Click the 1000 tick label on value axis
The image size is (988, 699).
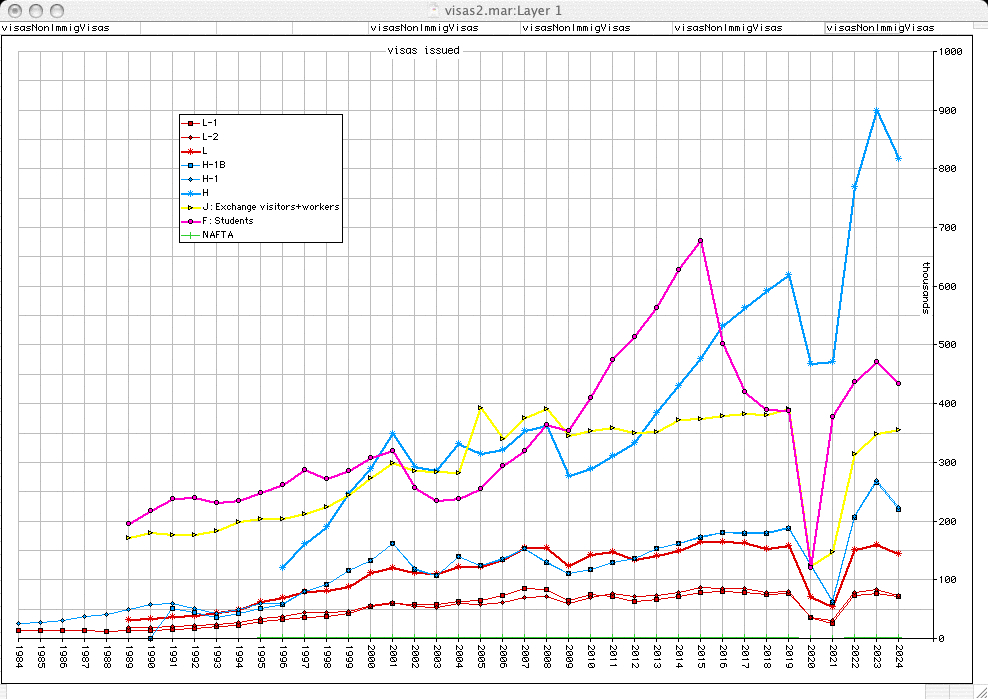[x=949, y=51]
